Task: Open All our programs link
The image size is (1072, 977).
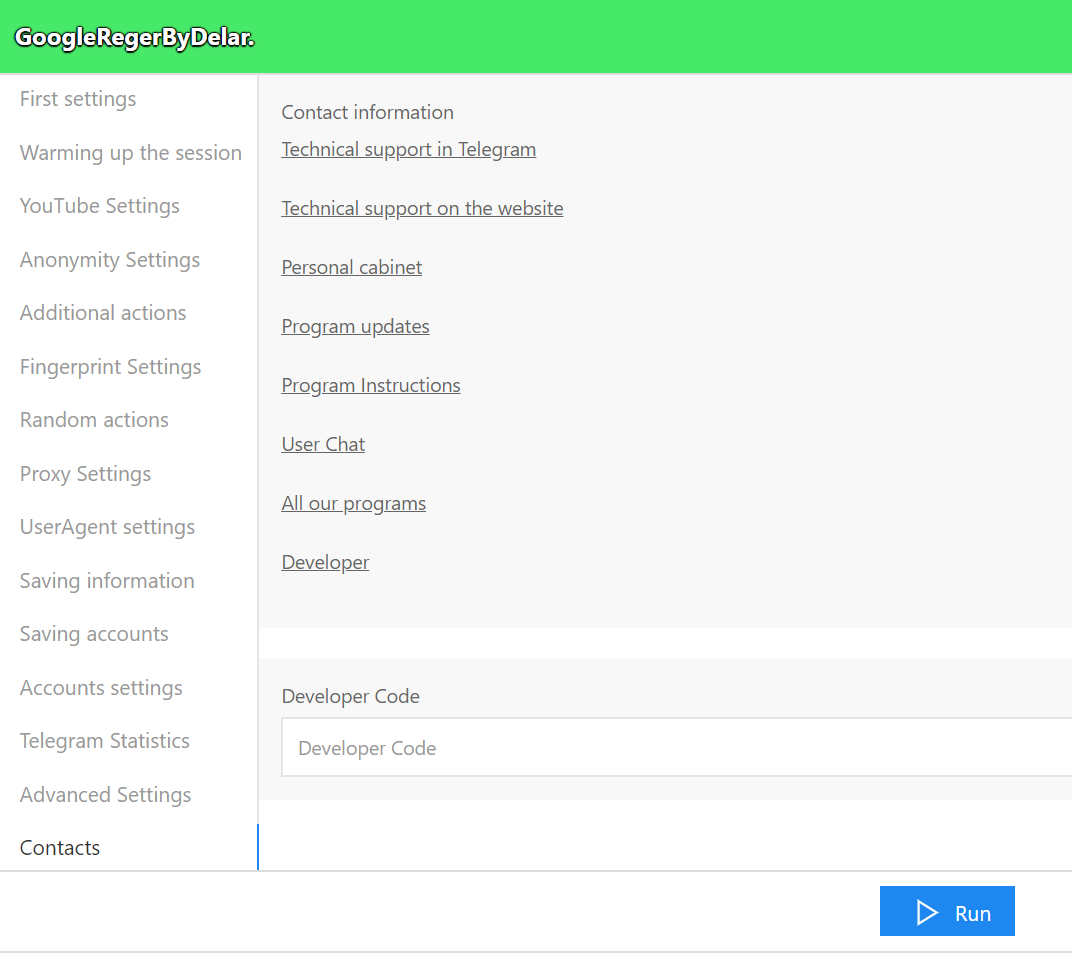Action: [x=354, y=504]
